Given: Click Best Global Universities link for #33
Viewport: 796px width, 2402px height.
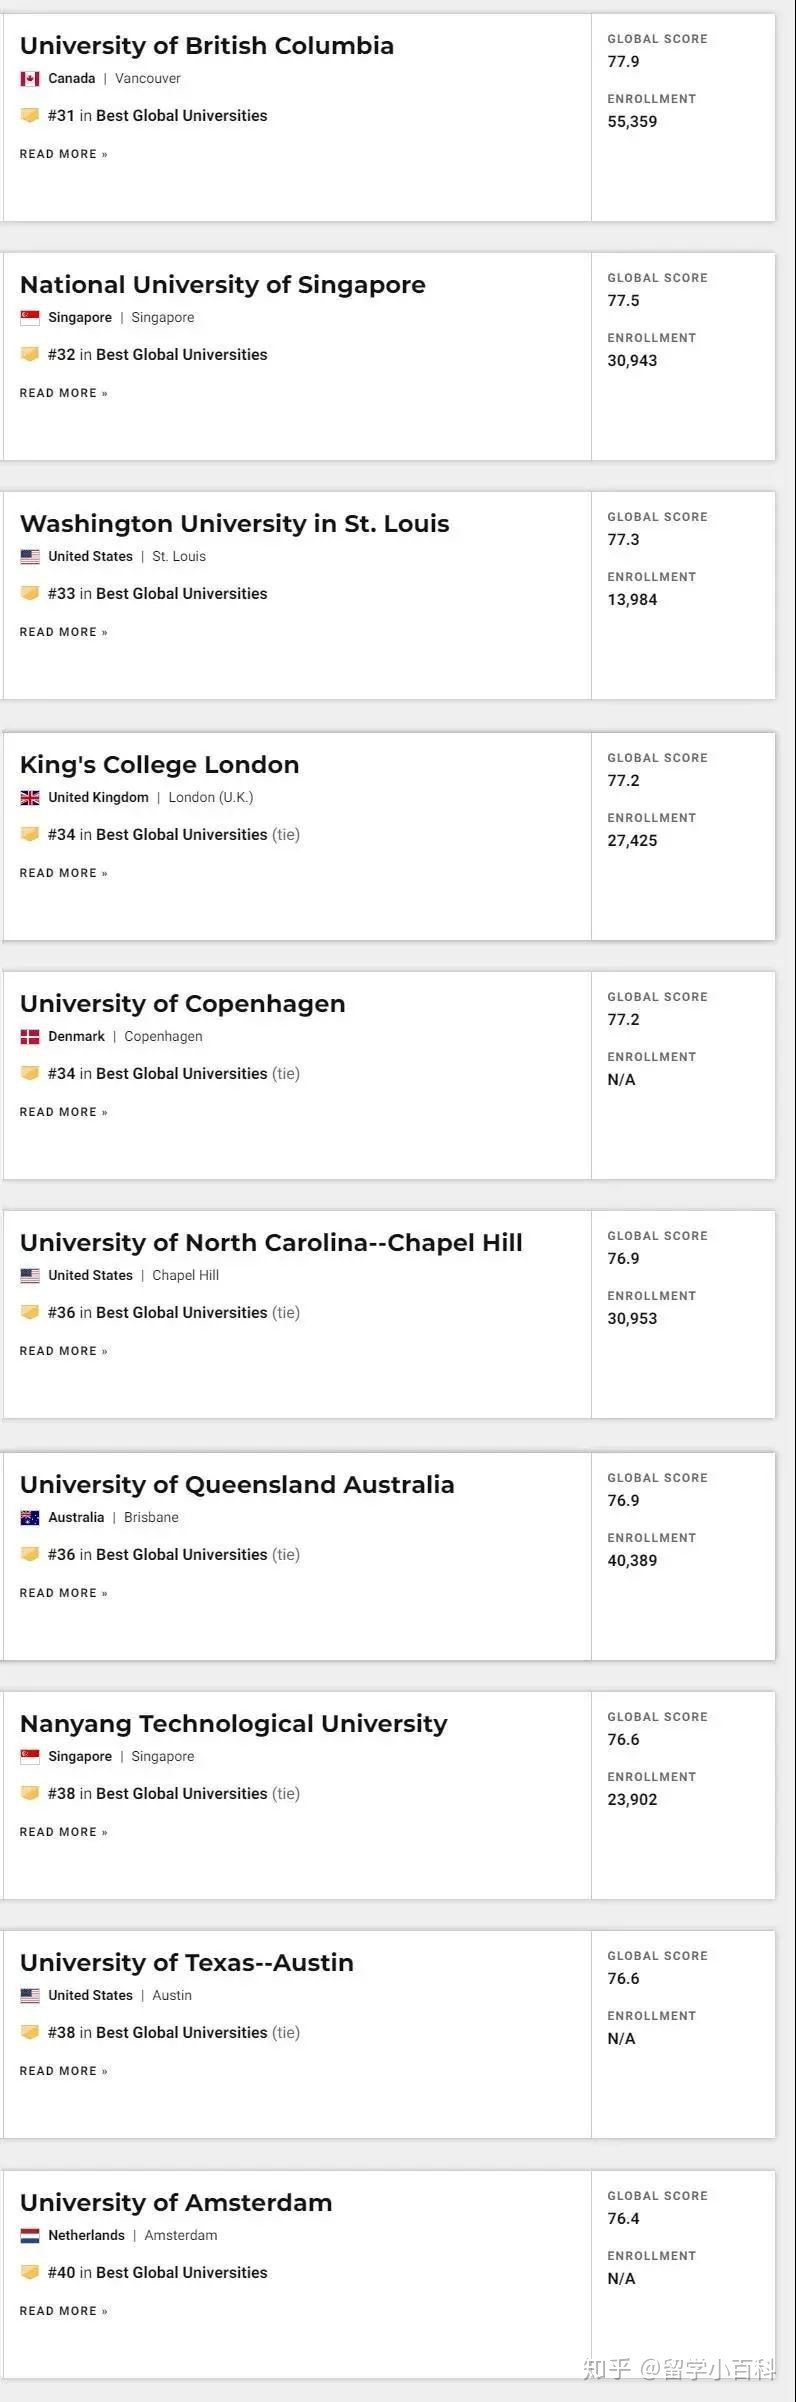Looking at the screenshot, I should coord(182,594).
